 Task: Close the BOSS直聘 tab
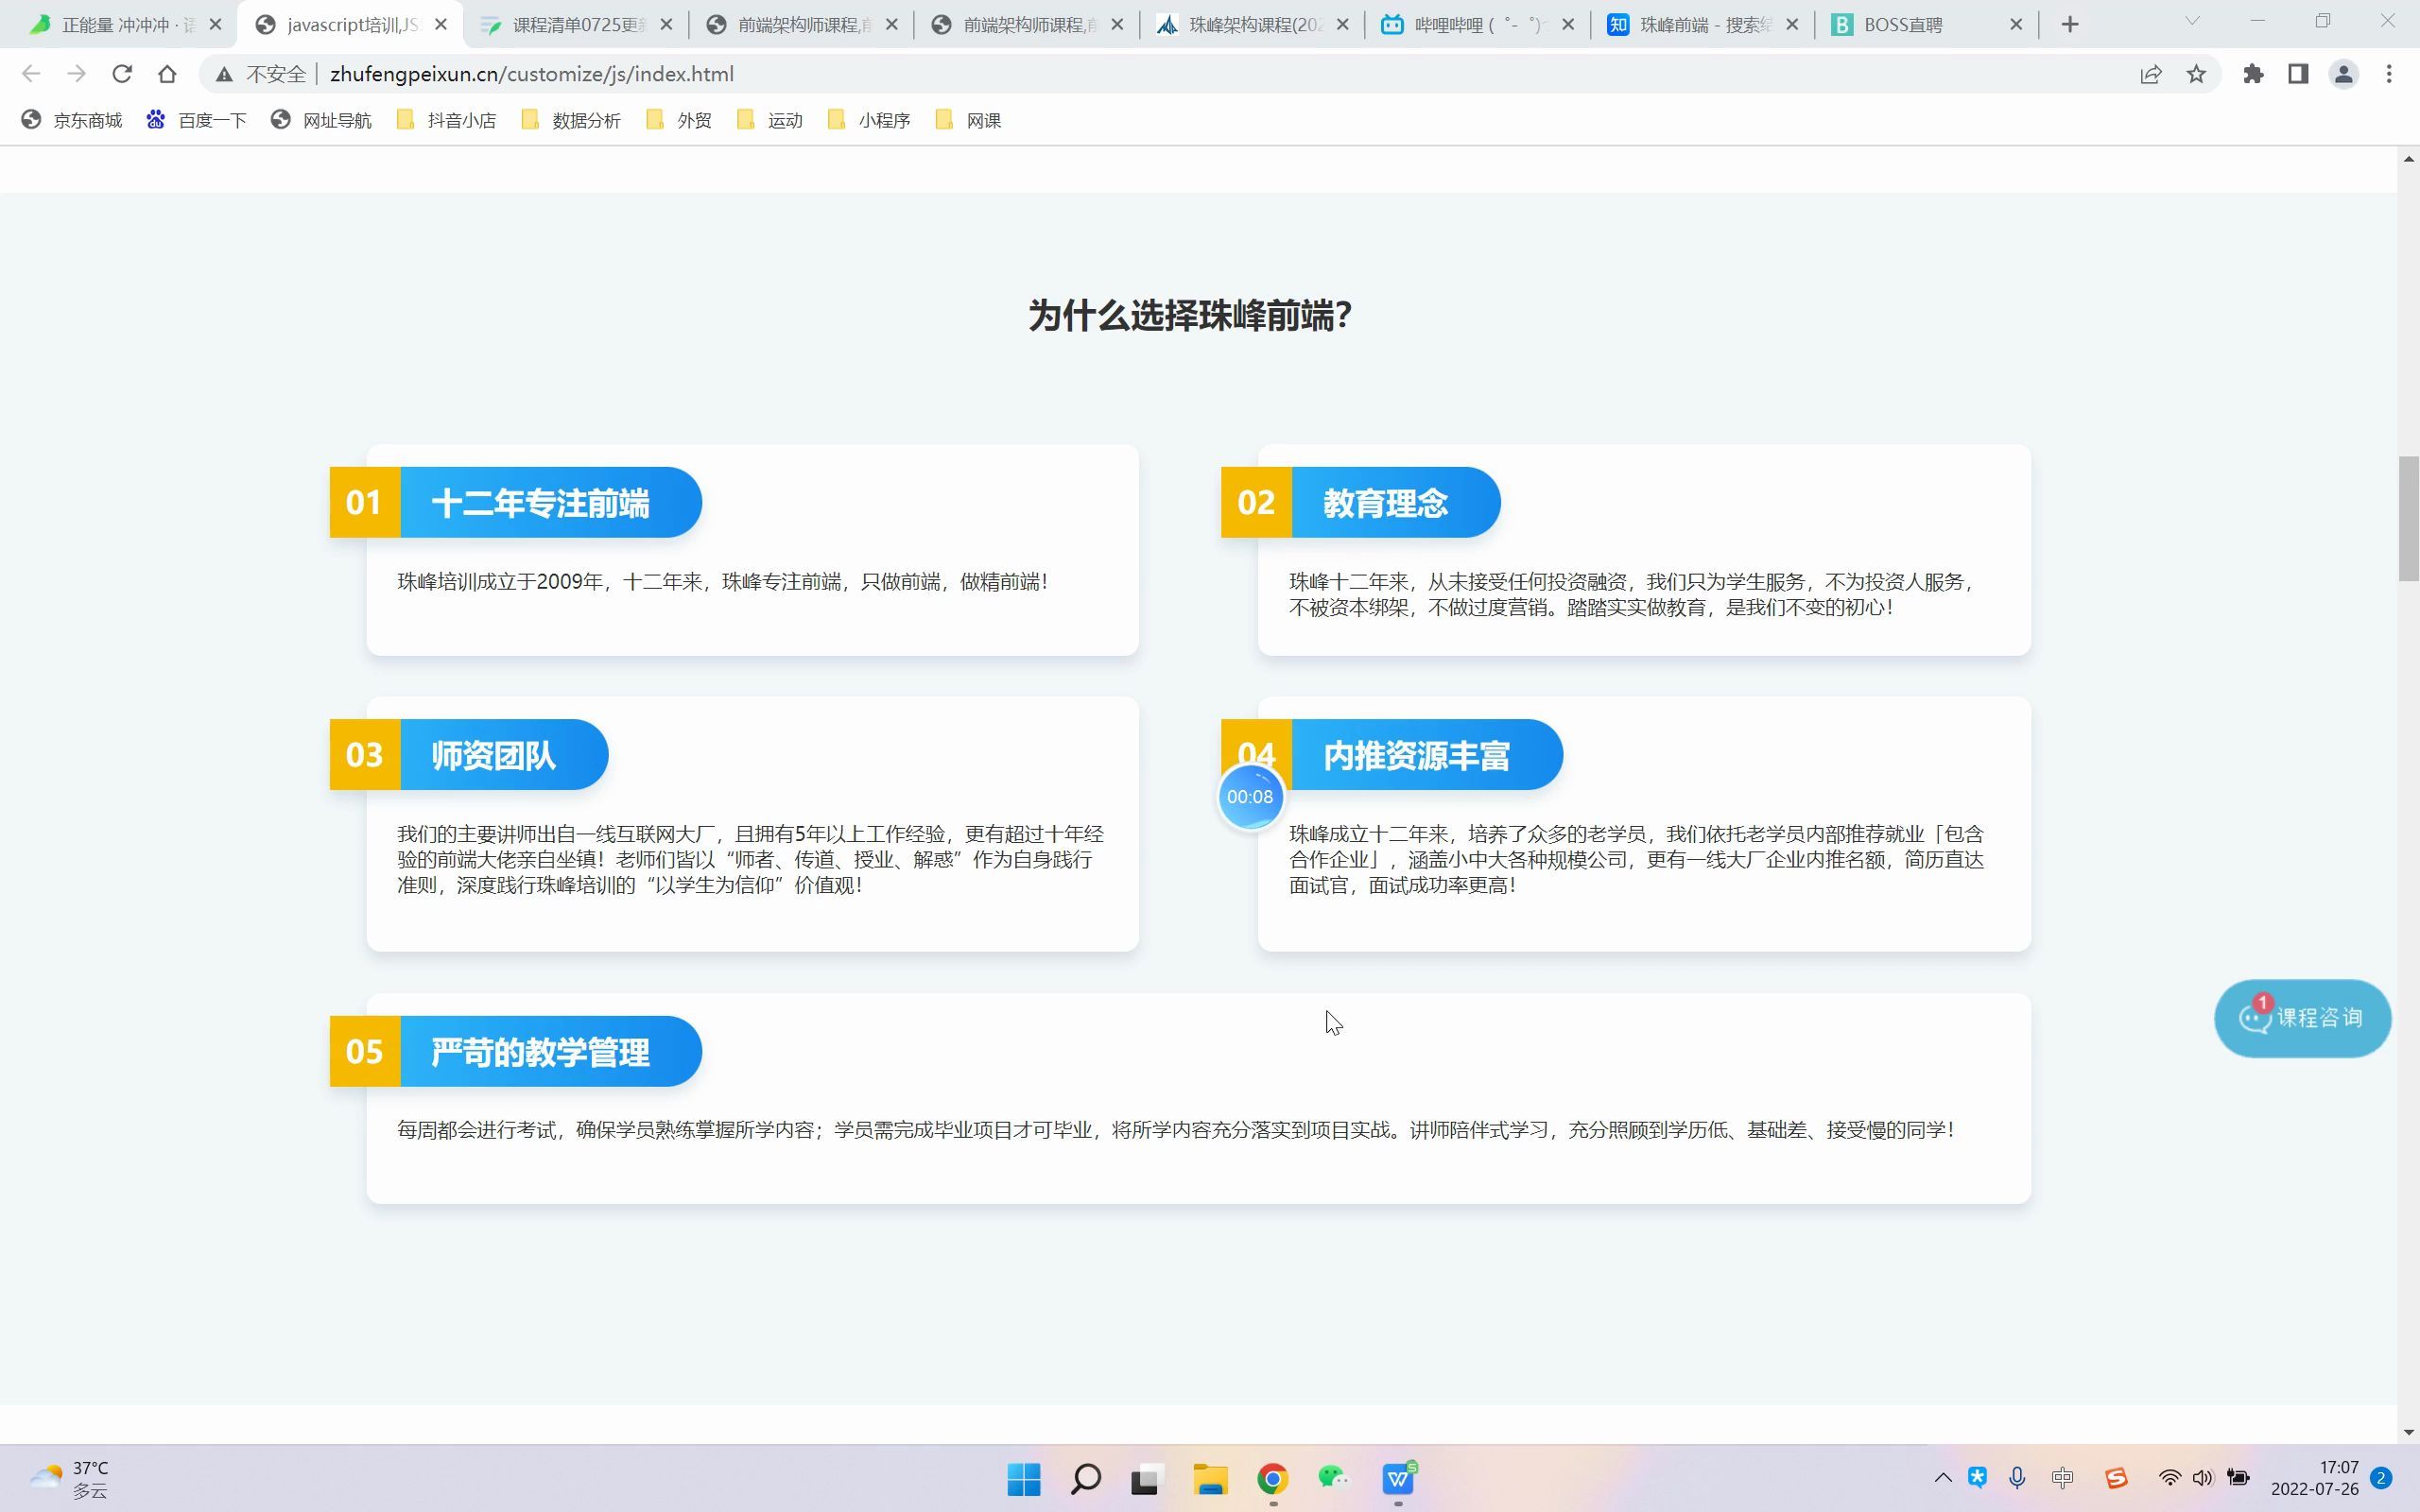[2016, 24]
